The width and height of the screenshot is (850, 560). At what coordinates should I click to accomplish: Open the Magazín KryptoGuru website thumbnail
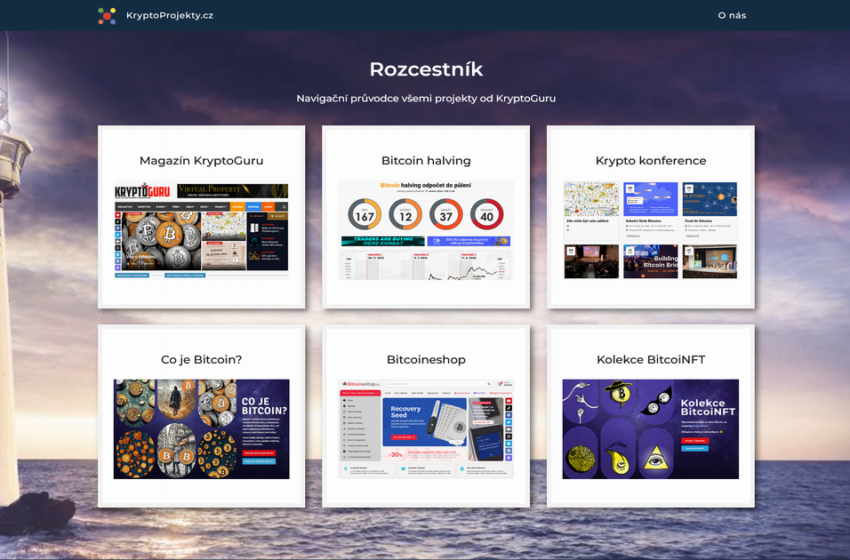click(x=201, y=230)
